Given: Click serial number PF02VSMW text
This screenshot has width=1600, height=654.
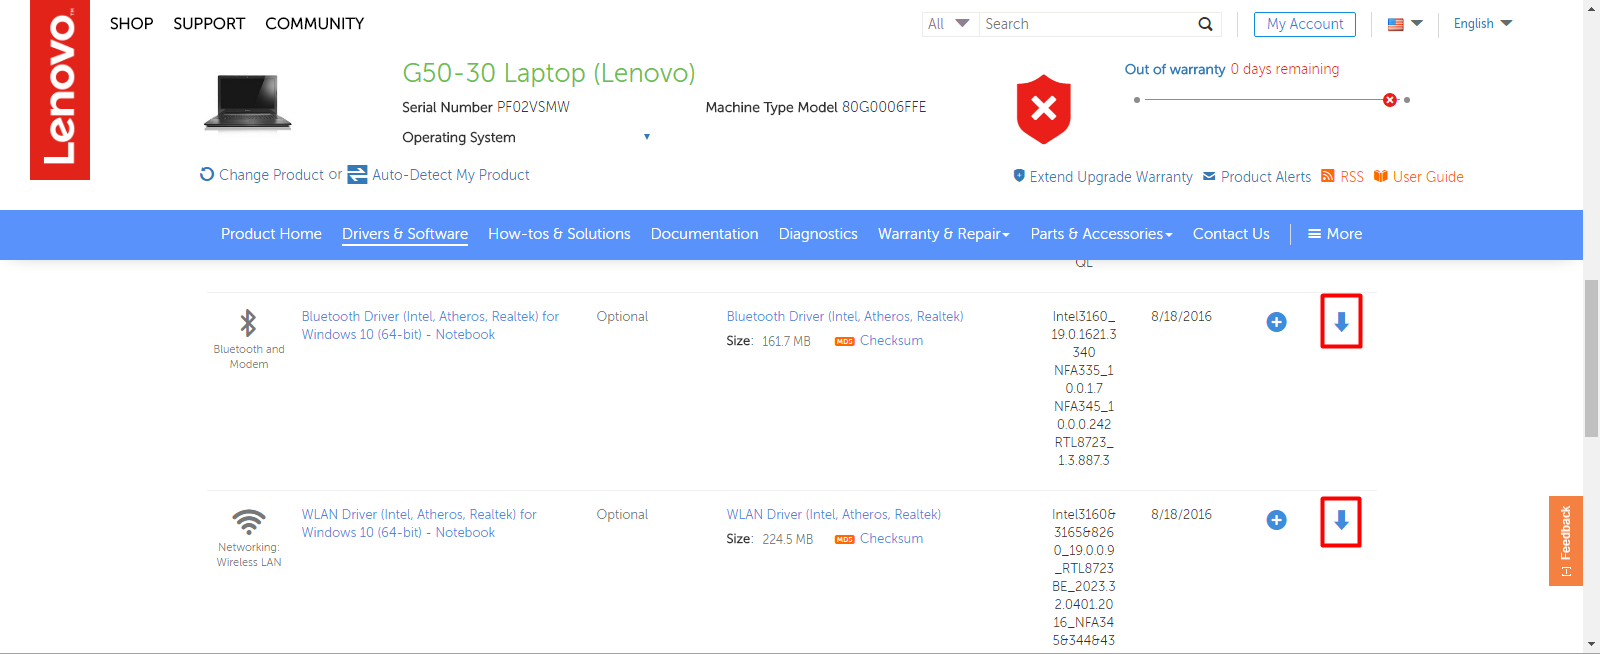Looking at the screenshot, I should tap(533, 107).
